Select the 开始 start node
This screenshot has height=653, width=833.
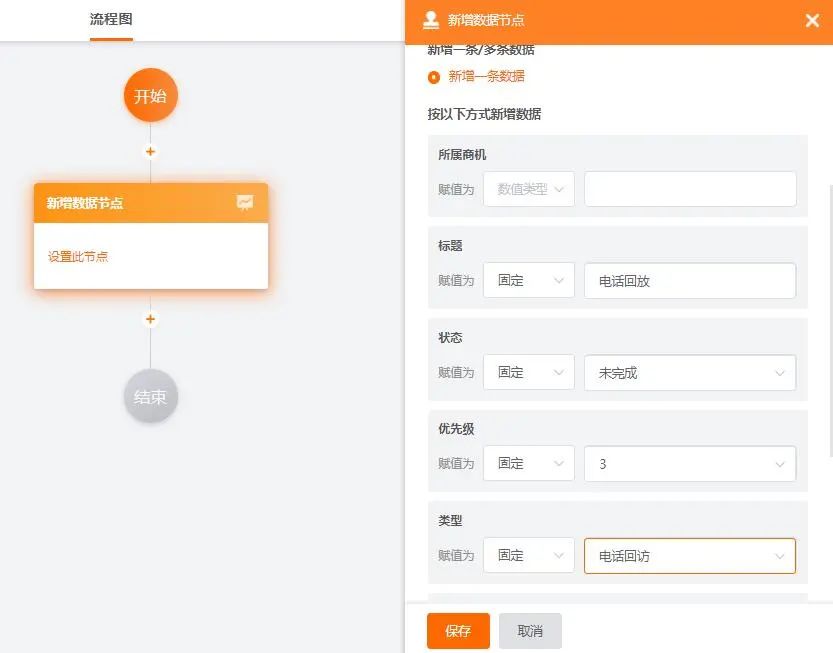pyautogui.click(x=150, y=96)
